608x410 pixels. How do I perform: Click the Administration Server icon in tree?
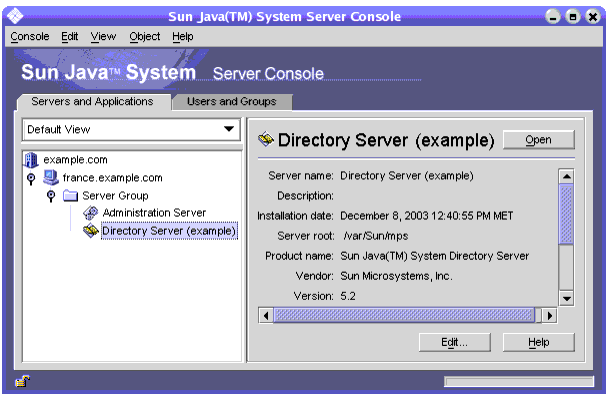click(91, 213)
